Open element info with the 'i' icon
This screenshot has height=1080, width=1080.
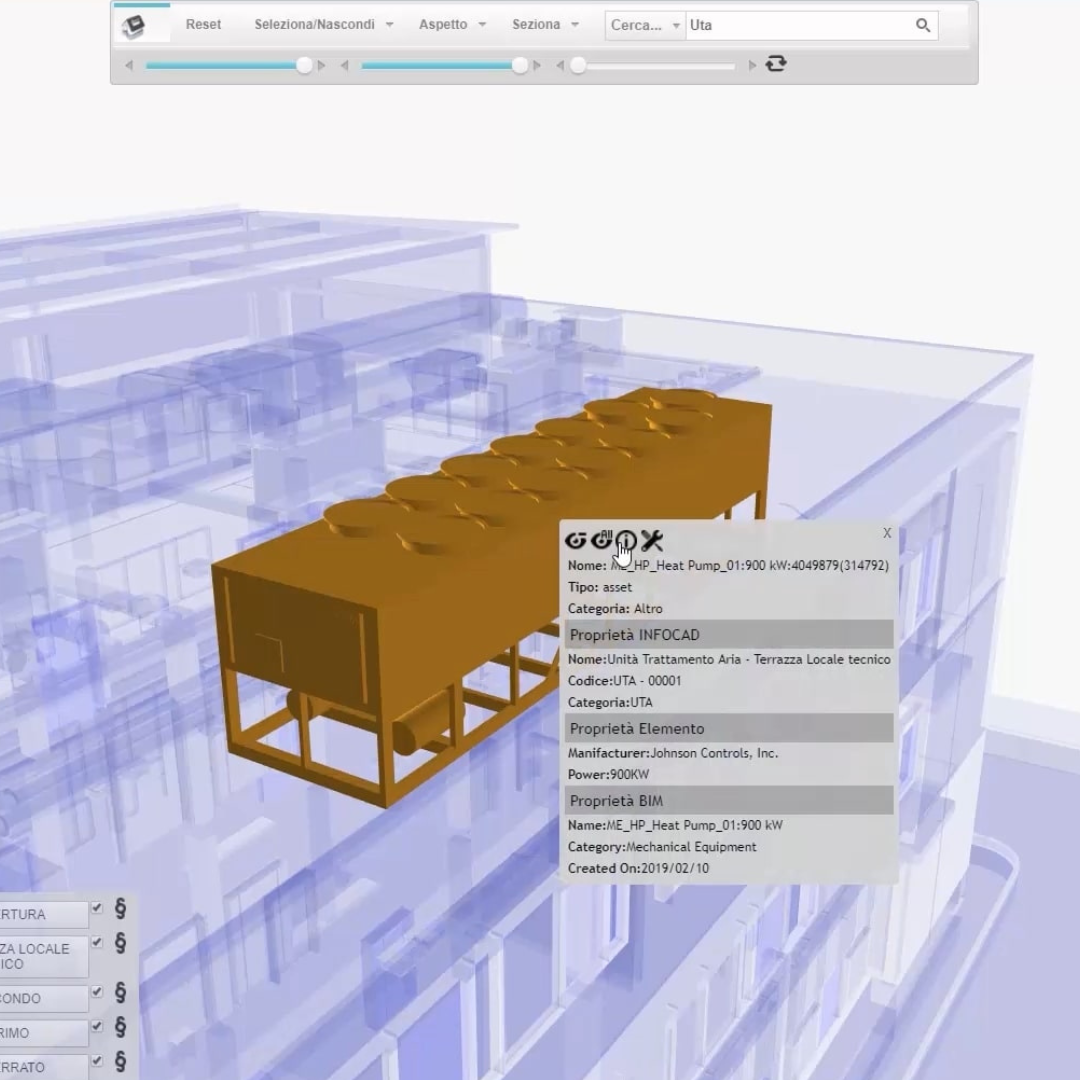[626, 540]
